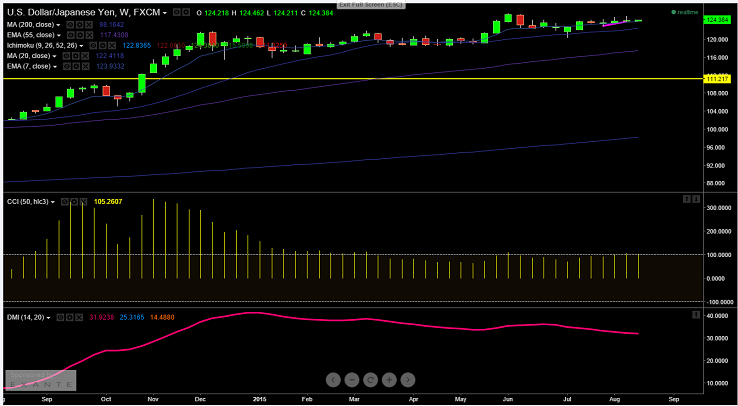
Task: Open settings for MA (20, close)
Action: (76, 56)
